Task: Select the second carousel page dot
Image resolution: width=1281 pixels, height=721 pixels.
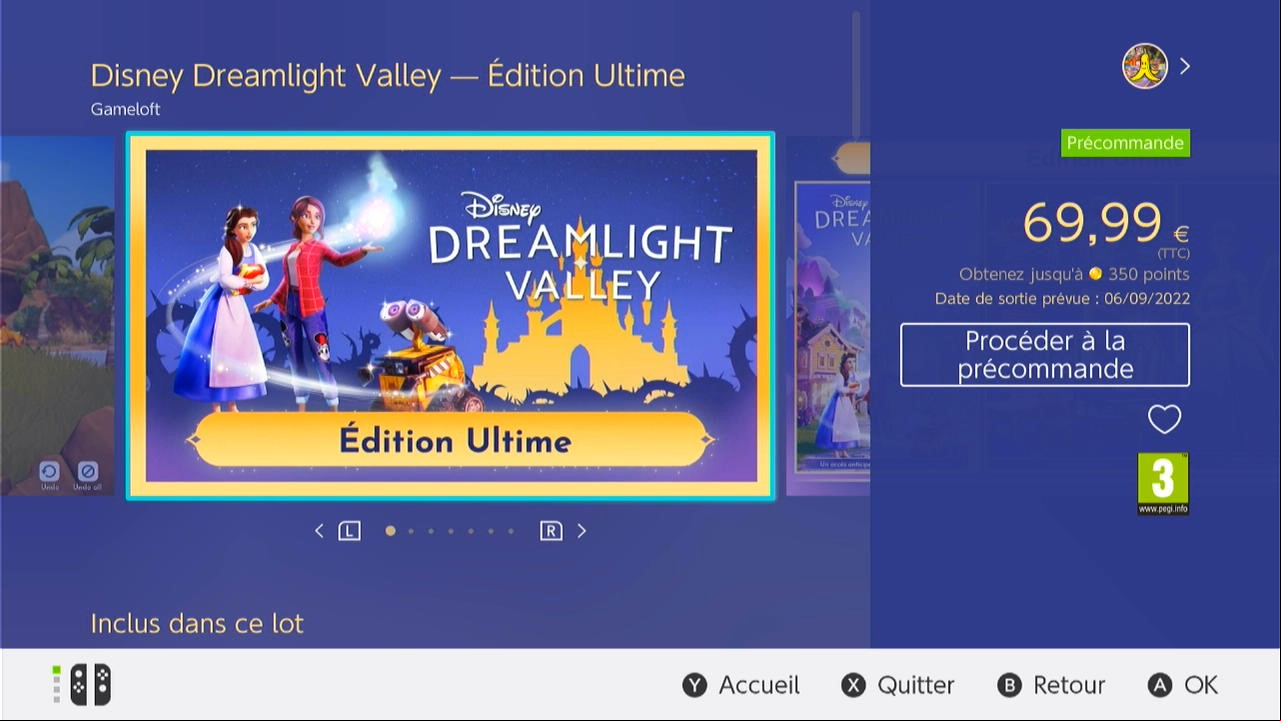Action: 411,531
